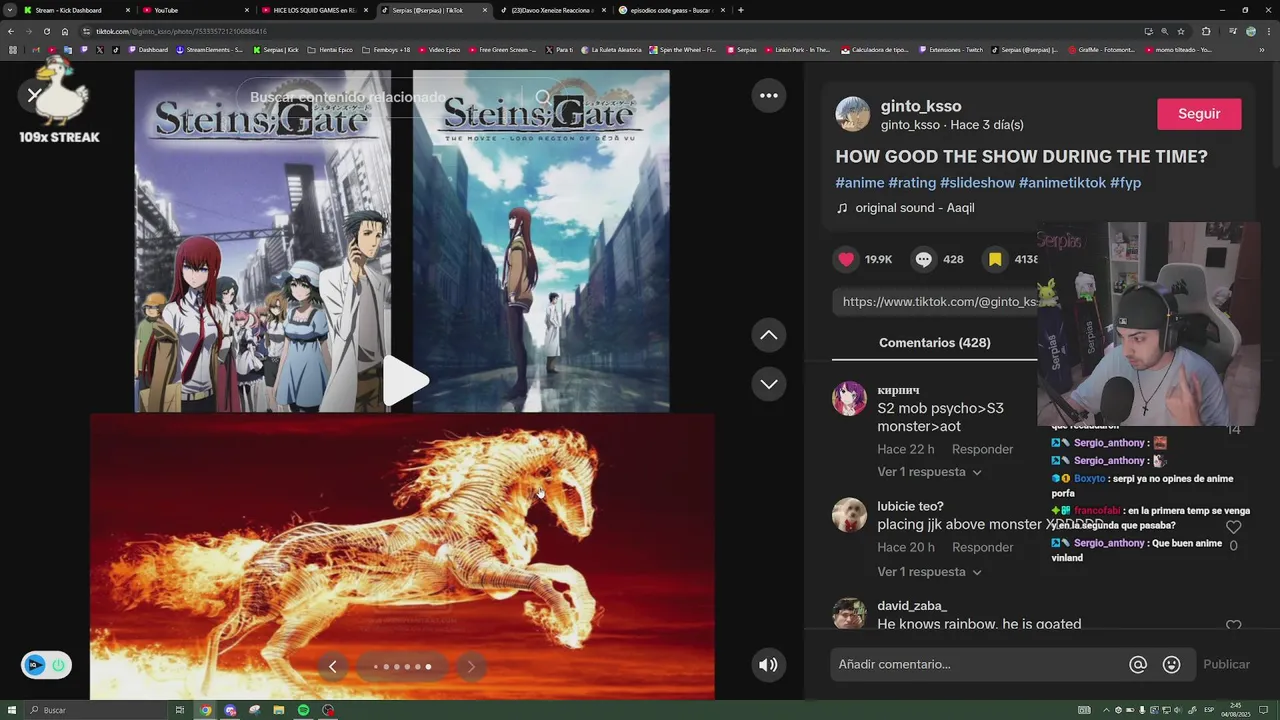Open Serpias | Kick bookmark
This screenshot has width=1280, height=720.
[x=276, y=49]
